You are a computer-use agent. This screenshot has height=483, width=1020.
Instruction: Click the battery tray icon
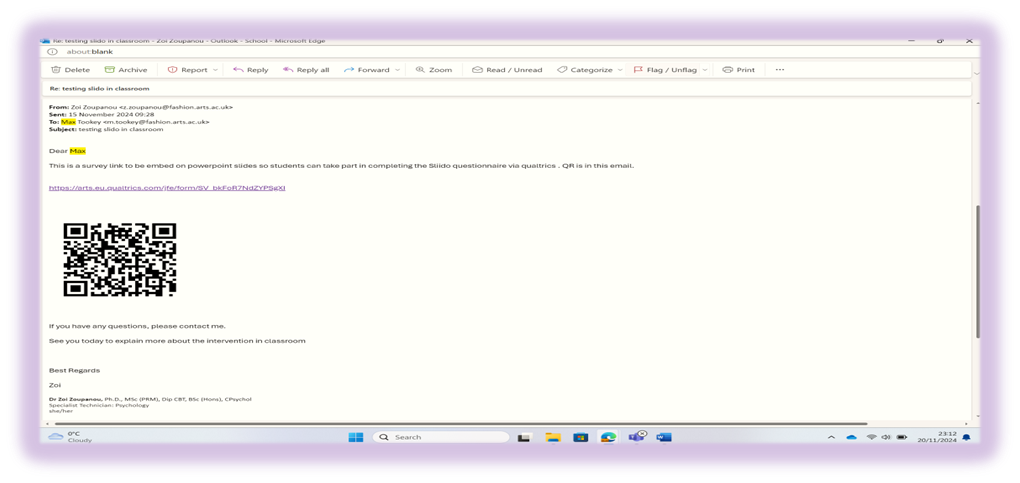click(902, 437)
